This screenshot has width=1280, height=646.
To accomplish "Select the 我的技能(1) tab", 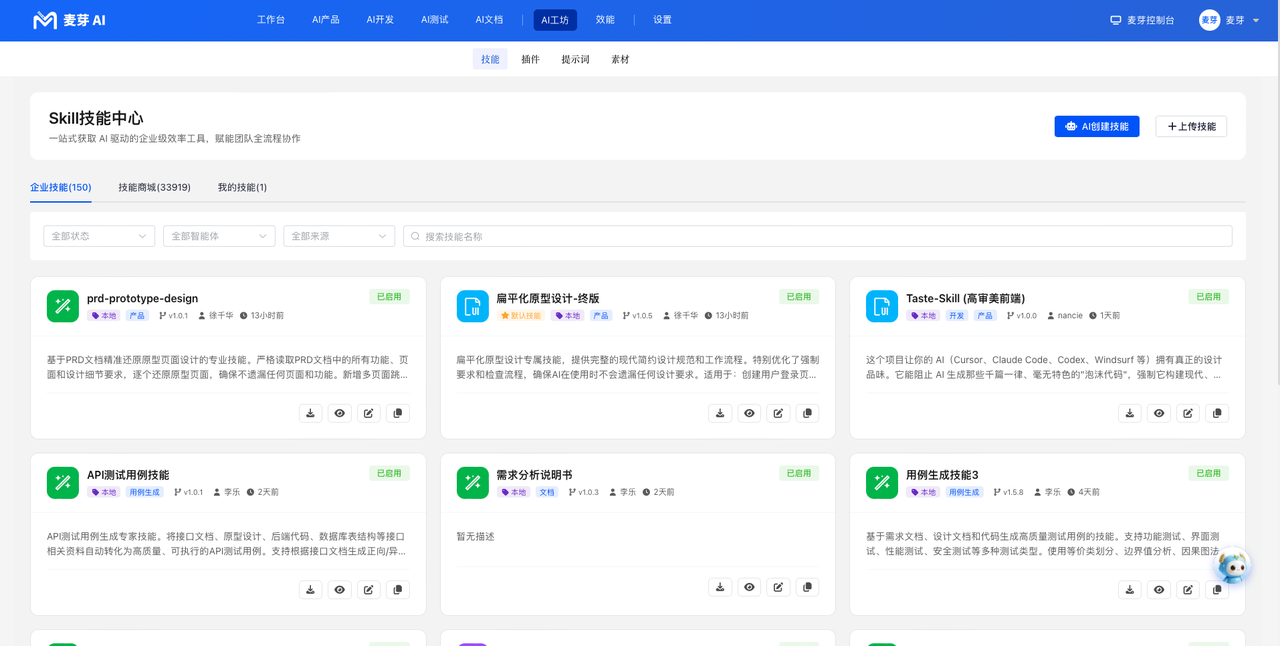I will [242, 187].
